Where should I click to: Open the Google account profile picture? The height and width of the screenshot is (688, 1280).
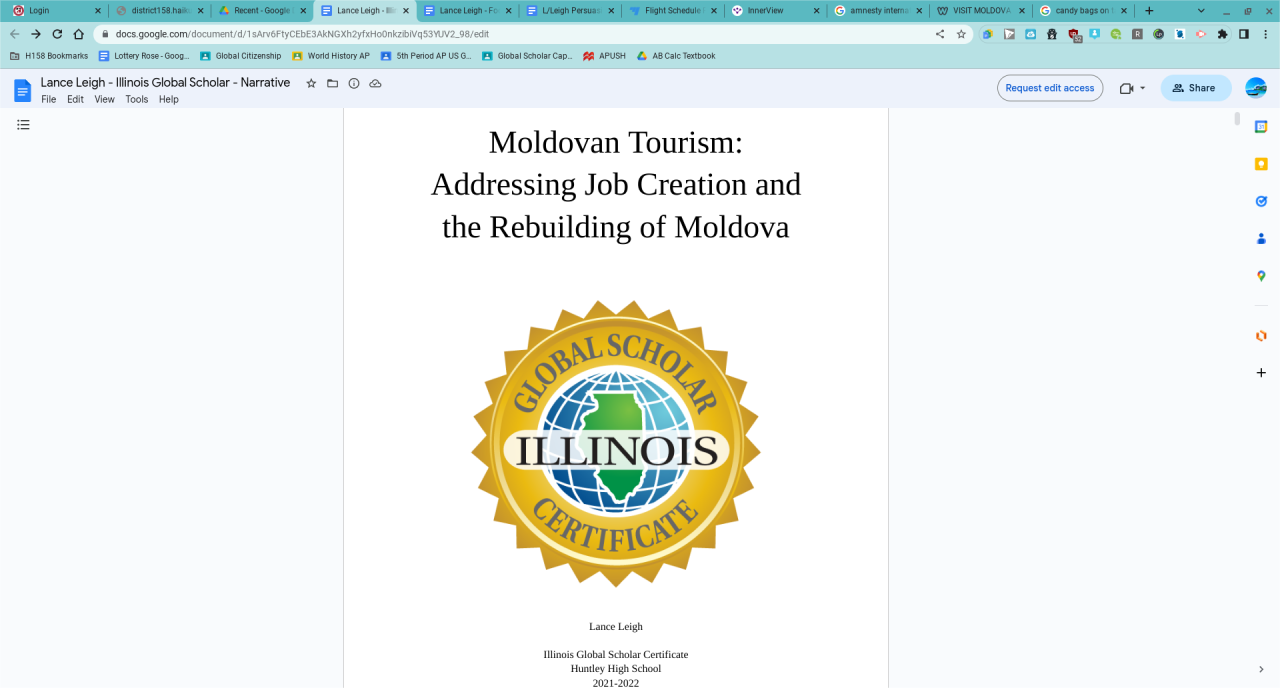tap(1256, 88)
